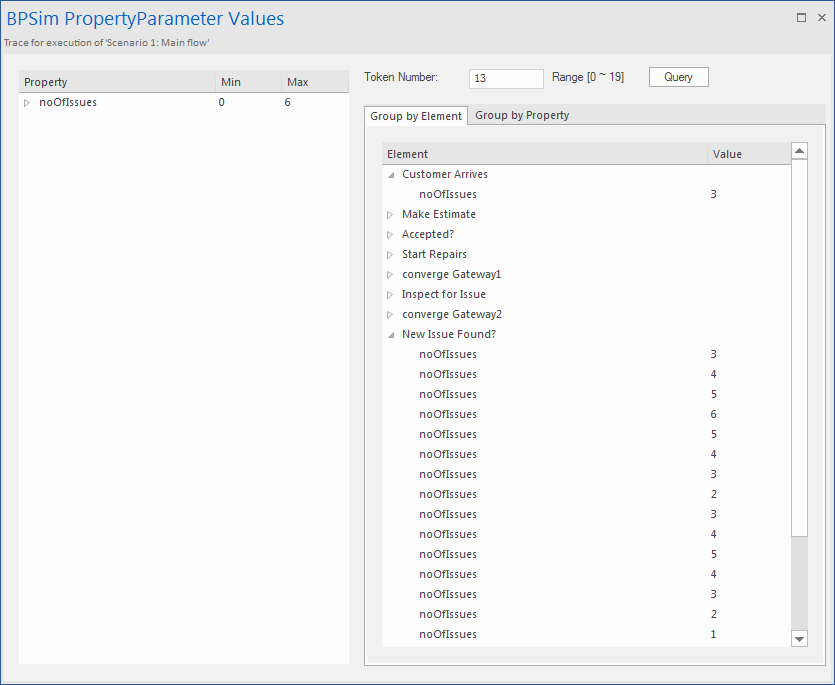The width and height of the screenshot is (835, 685).
Task: Collapse the New Issue Found? element
Action: [x=390, y=334]
